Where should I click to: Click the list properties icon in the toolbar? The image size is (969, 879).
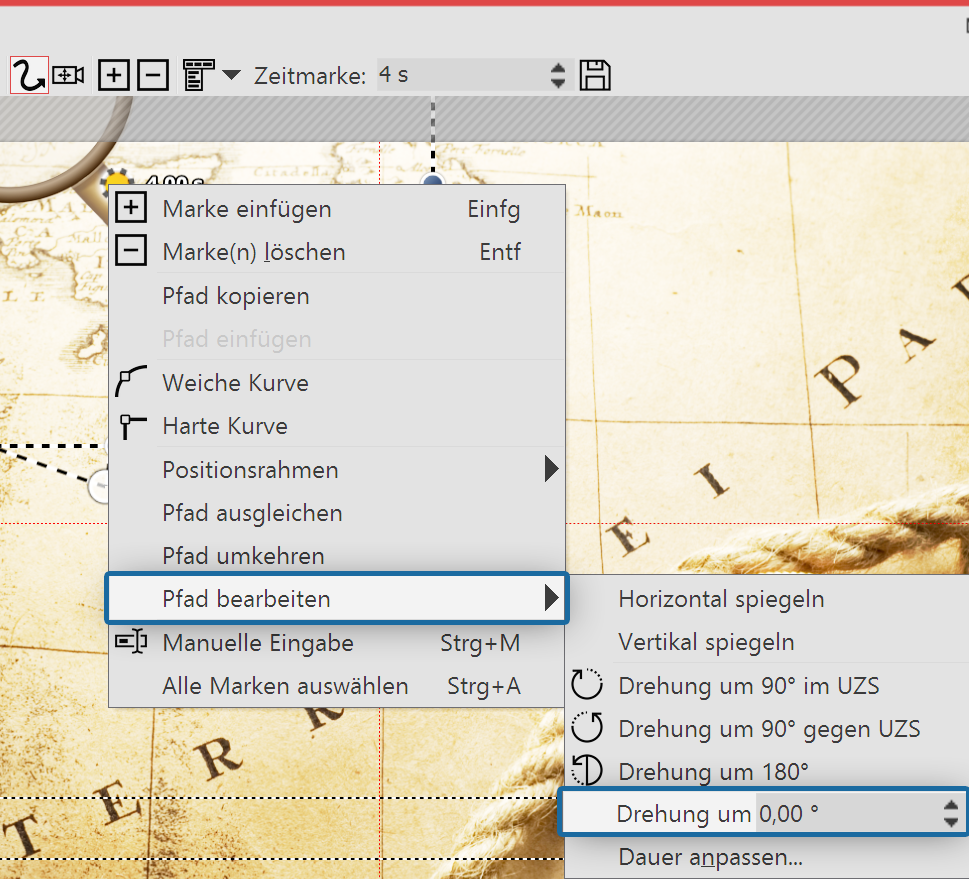pos(198,75)
